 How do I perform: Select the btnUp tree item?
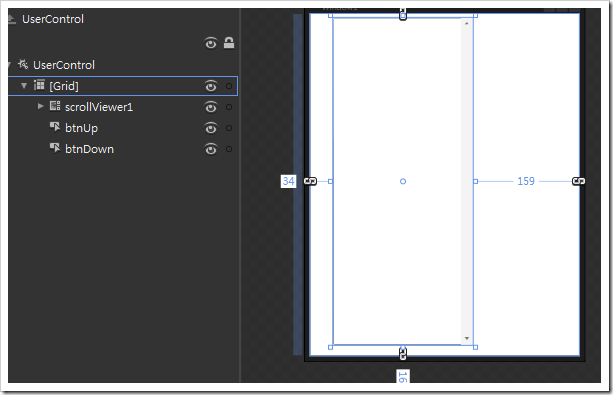[x=81, y=128]
